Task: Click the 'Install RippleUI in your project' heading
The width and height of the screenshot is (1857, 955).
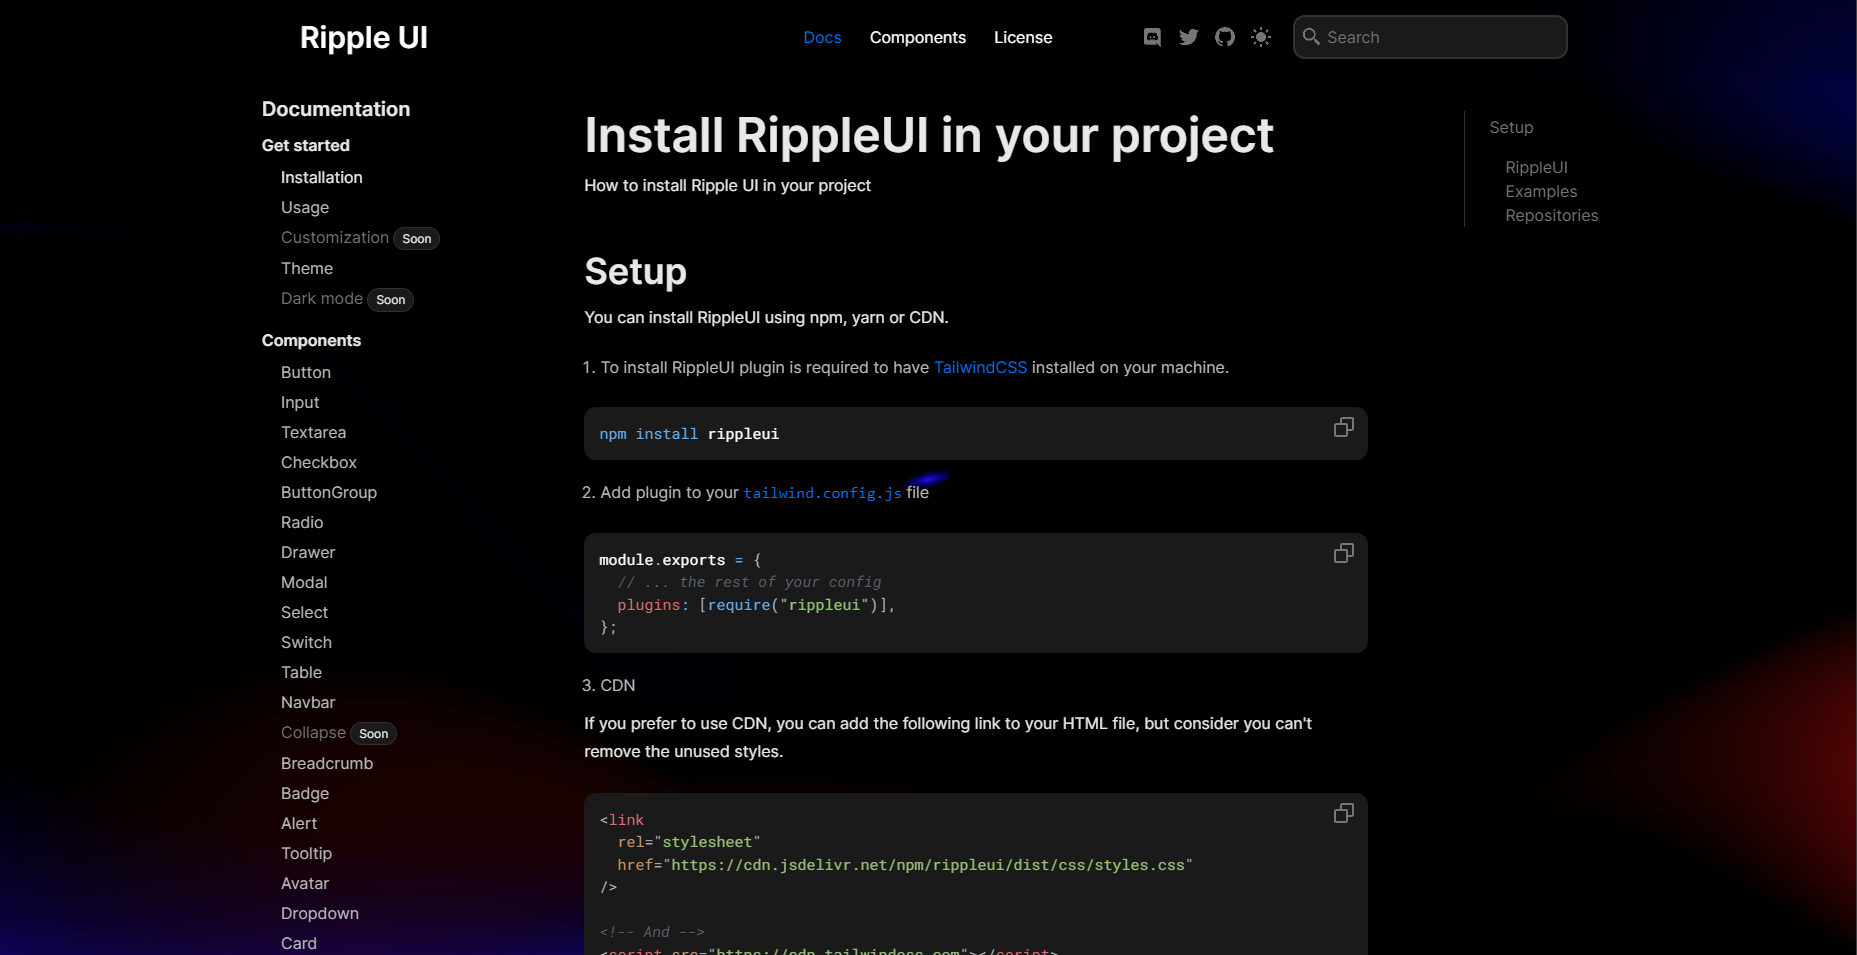Action: coord(928,135)
